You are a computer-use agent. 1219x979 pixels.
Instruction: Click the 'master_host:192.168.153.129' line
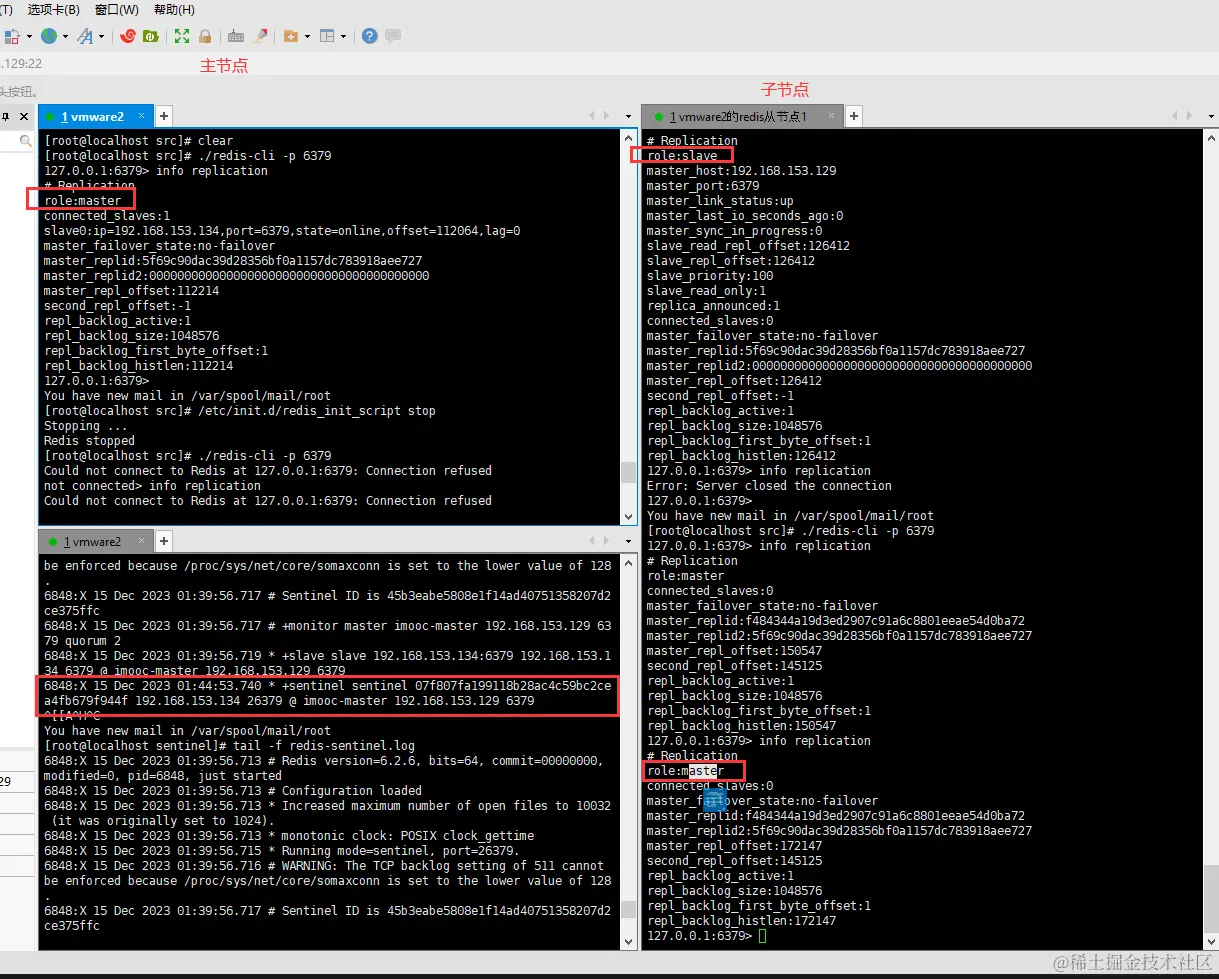[x=741, y=171]
